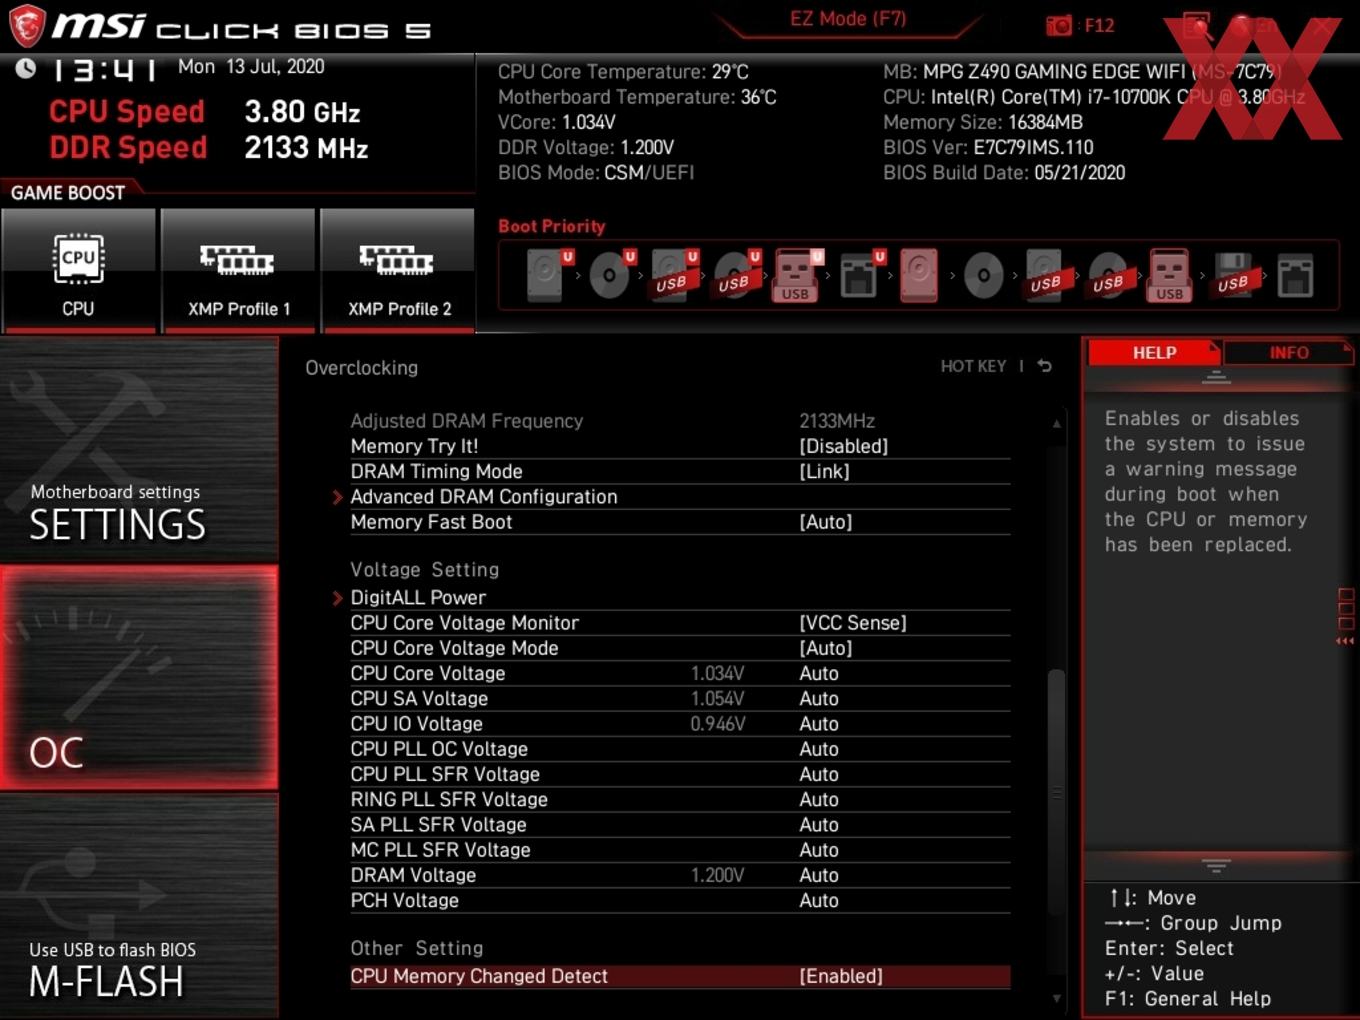The image size is (1360, 1020).
Task: Click the clock icon beside the time
Action: [25, 68]
